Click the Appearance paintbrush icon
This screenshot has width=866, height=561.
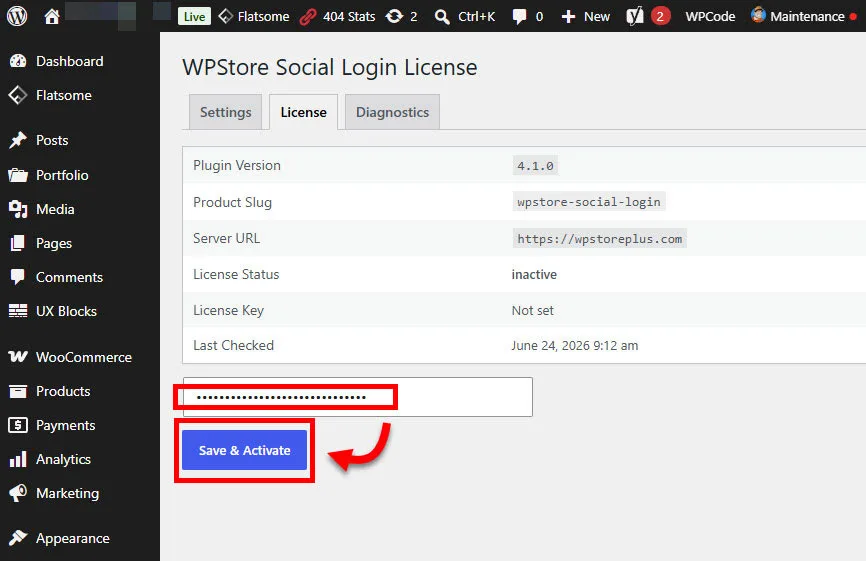[18, 538]
